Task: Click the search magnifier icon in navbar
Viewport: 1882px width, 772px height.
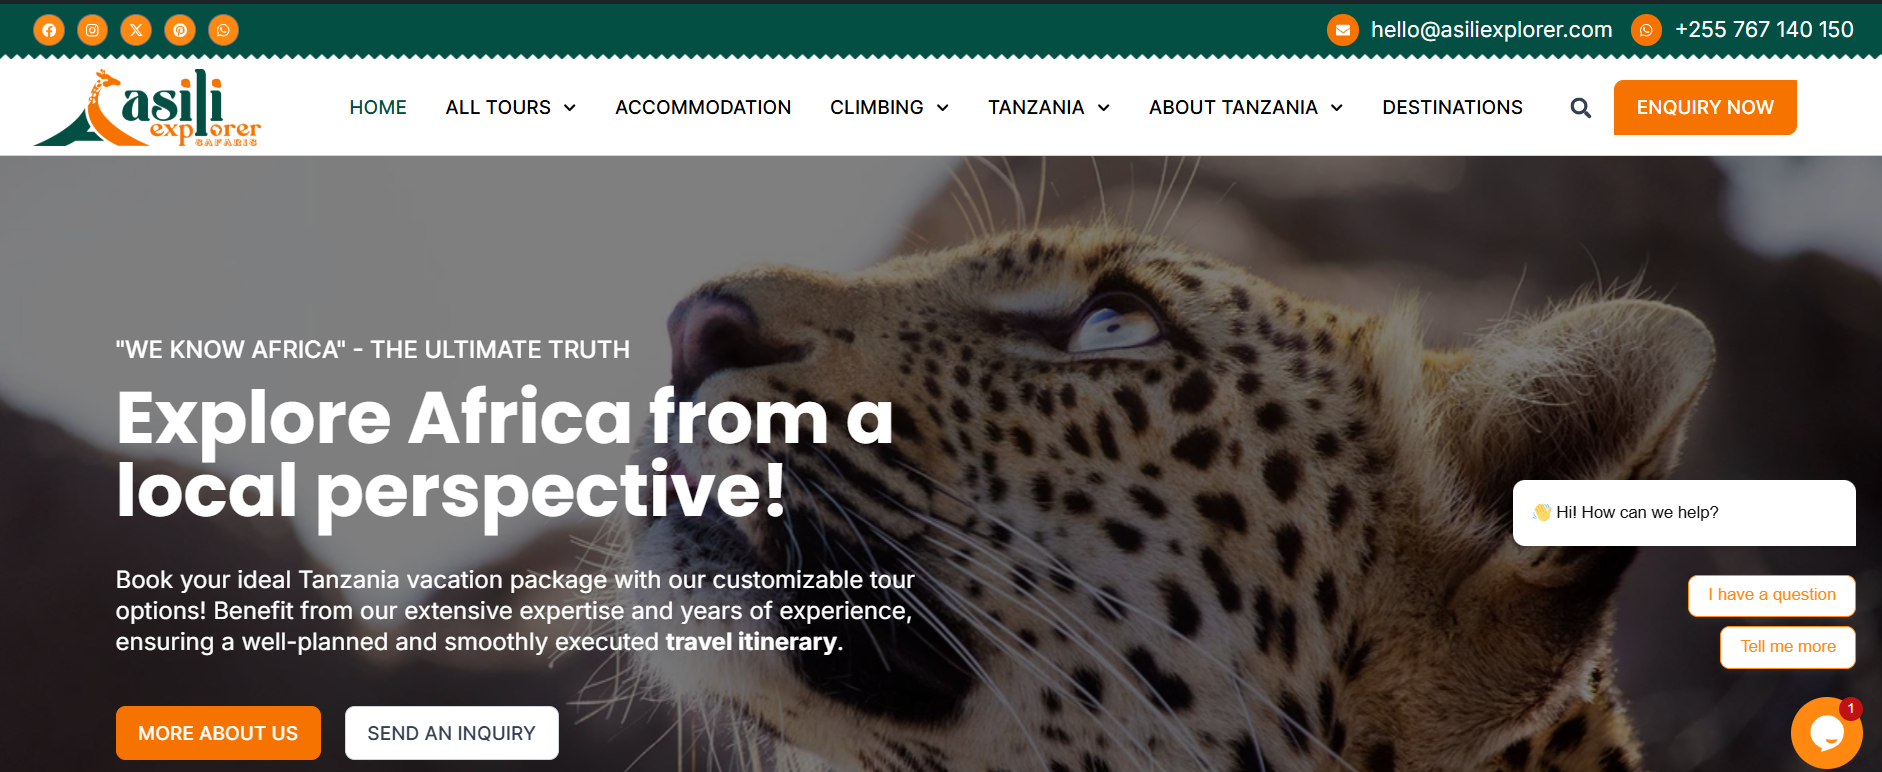Action: (x=1580, y=108)
